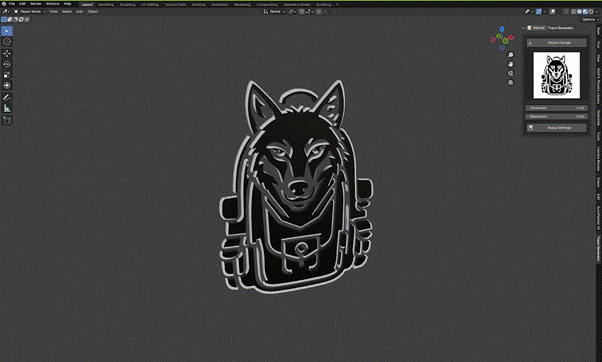Open the Trace Generator sidebar tab
This screenshot has height=362, width=602.
[x=598, y=249]
